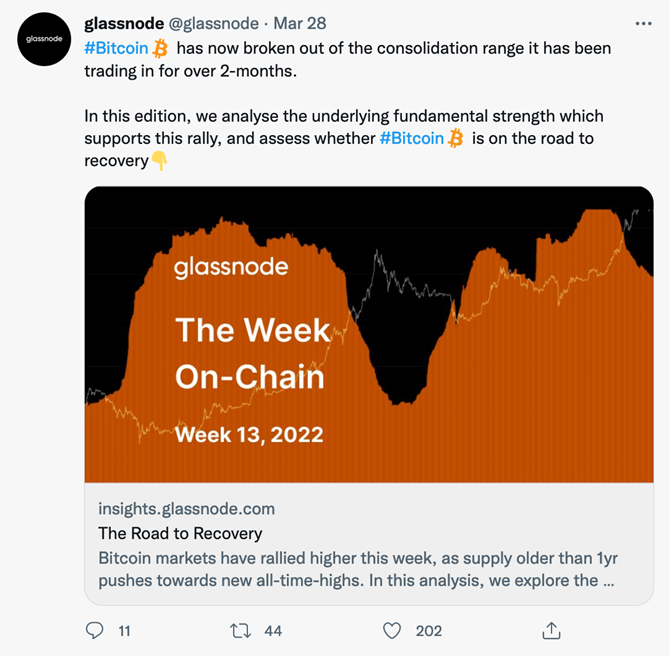Like the tweet with heart icon

tap(392, 631)
